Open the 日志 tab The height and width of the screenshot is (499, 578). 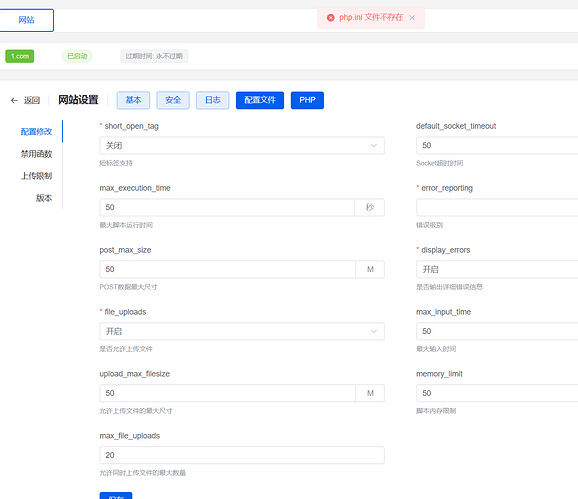213,100
